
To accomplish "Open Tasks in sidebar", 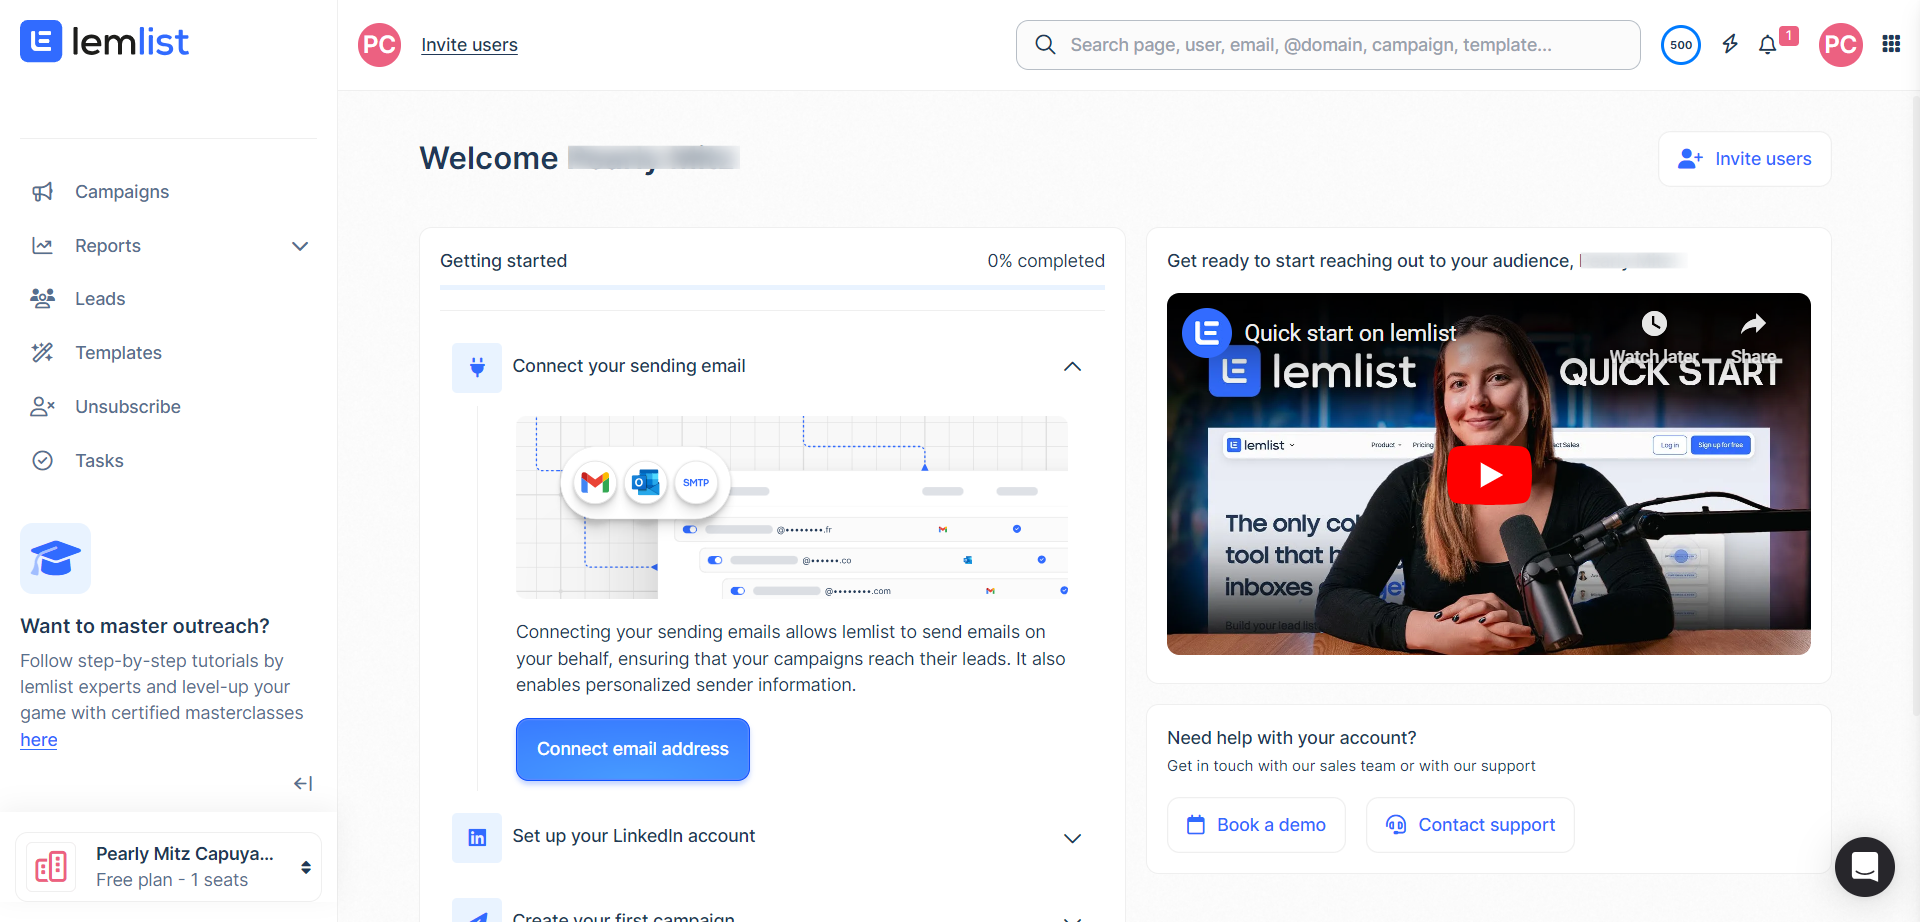I will point(99,461).
